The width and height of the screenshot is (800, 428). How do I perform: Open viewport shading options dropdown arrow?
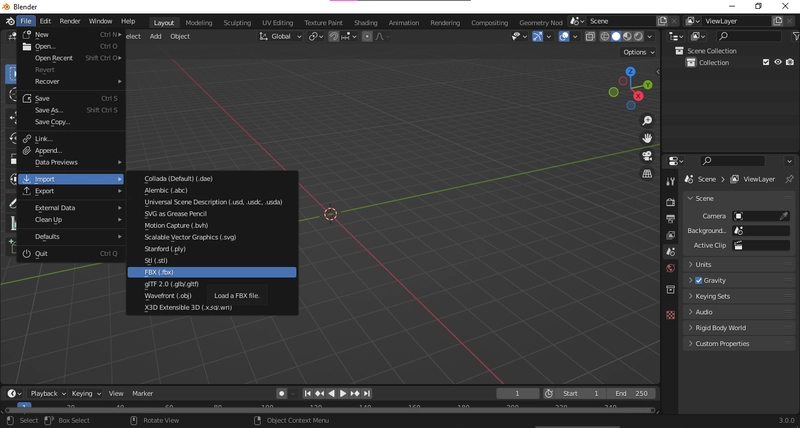pos(650,36)
